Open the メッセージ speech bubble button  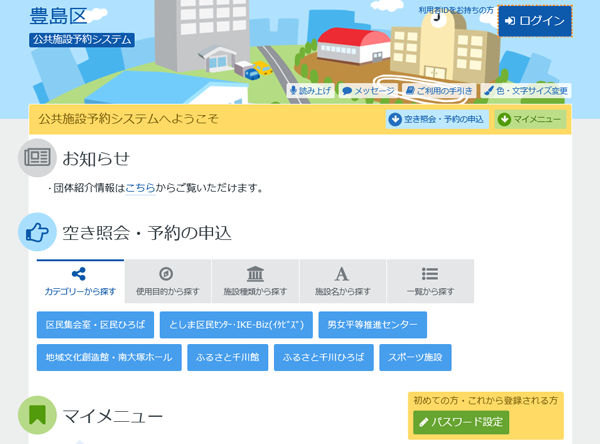pyautogui.click(x=368, y=91)
